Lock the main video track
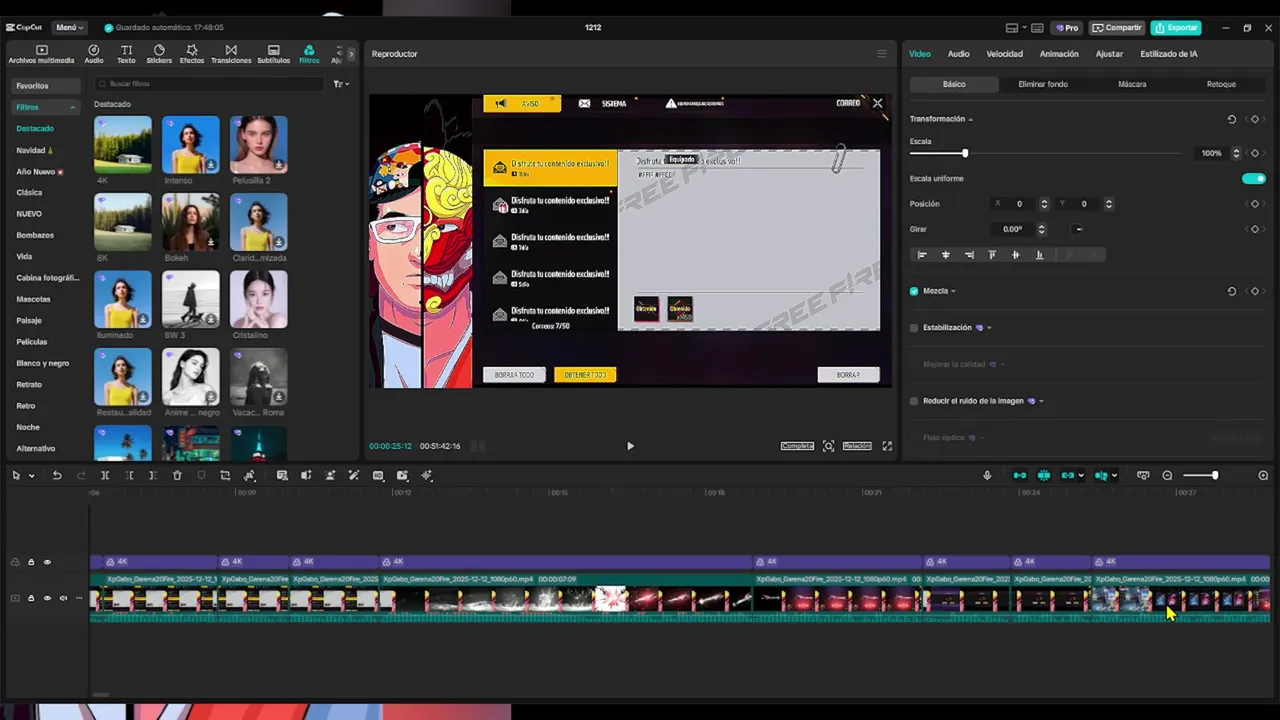 point(31,598)
